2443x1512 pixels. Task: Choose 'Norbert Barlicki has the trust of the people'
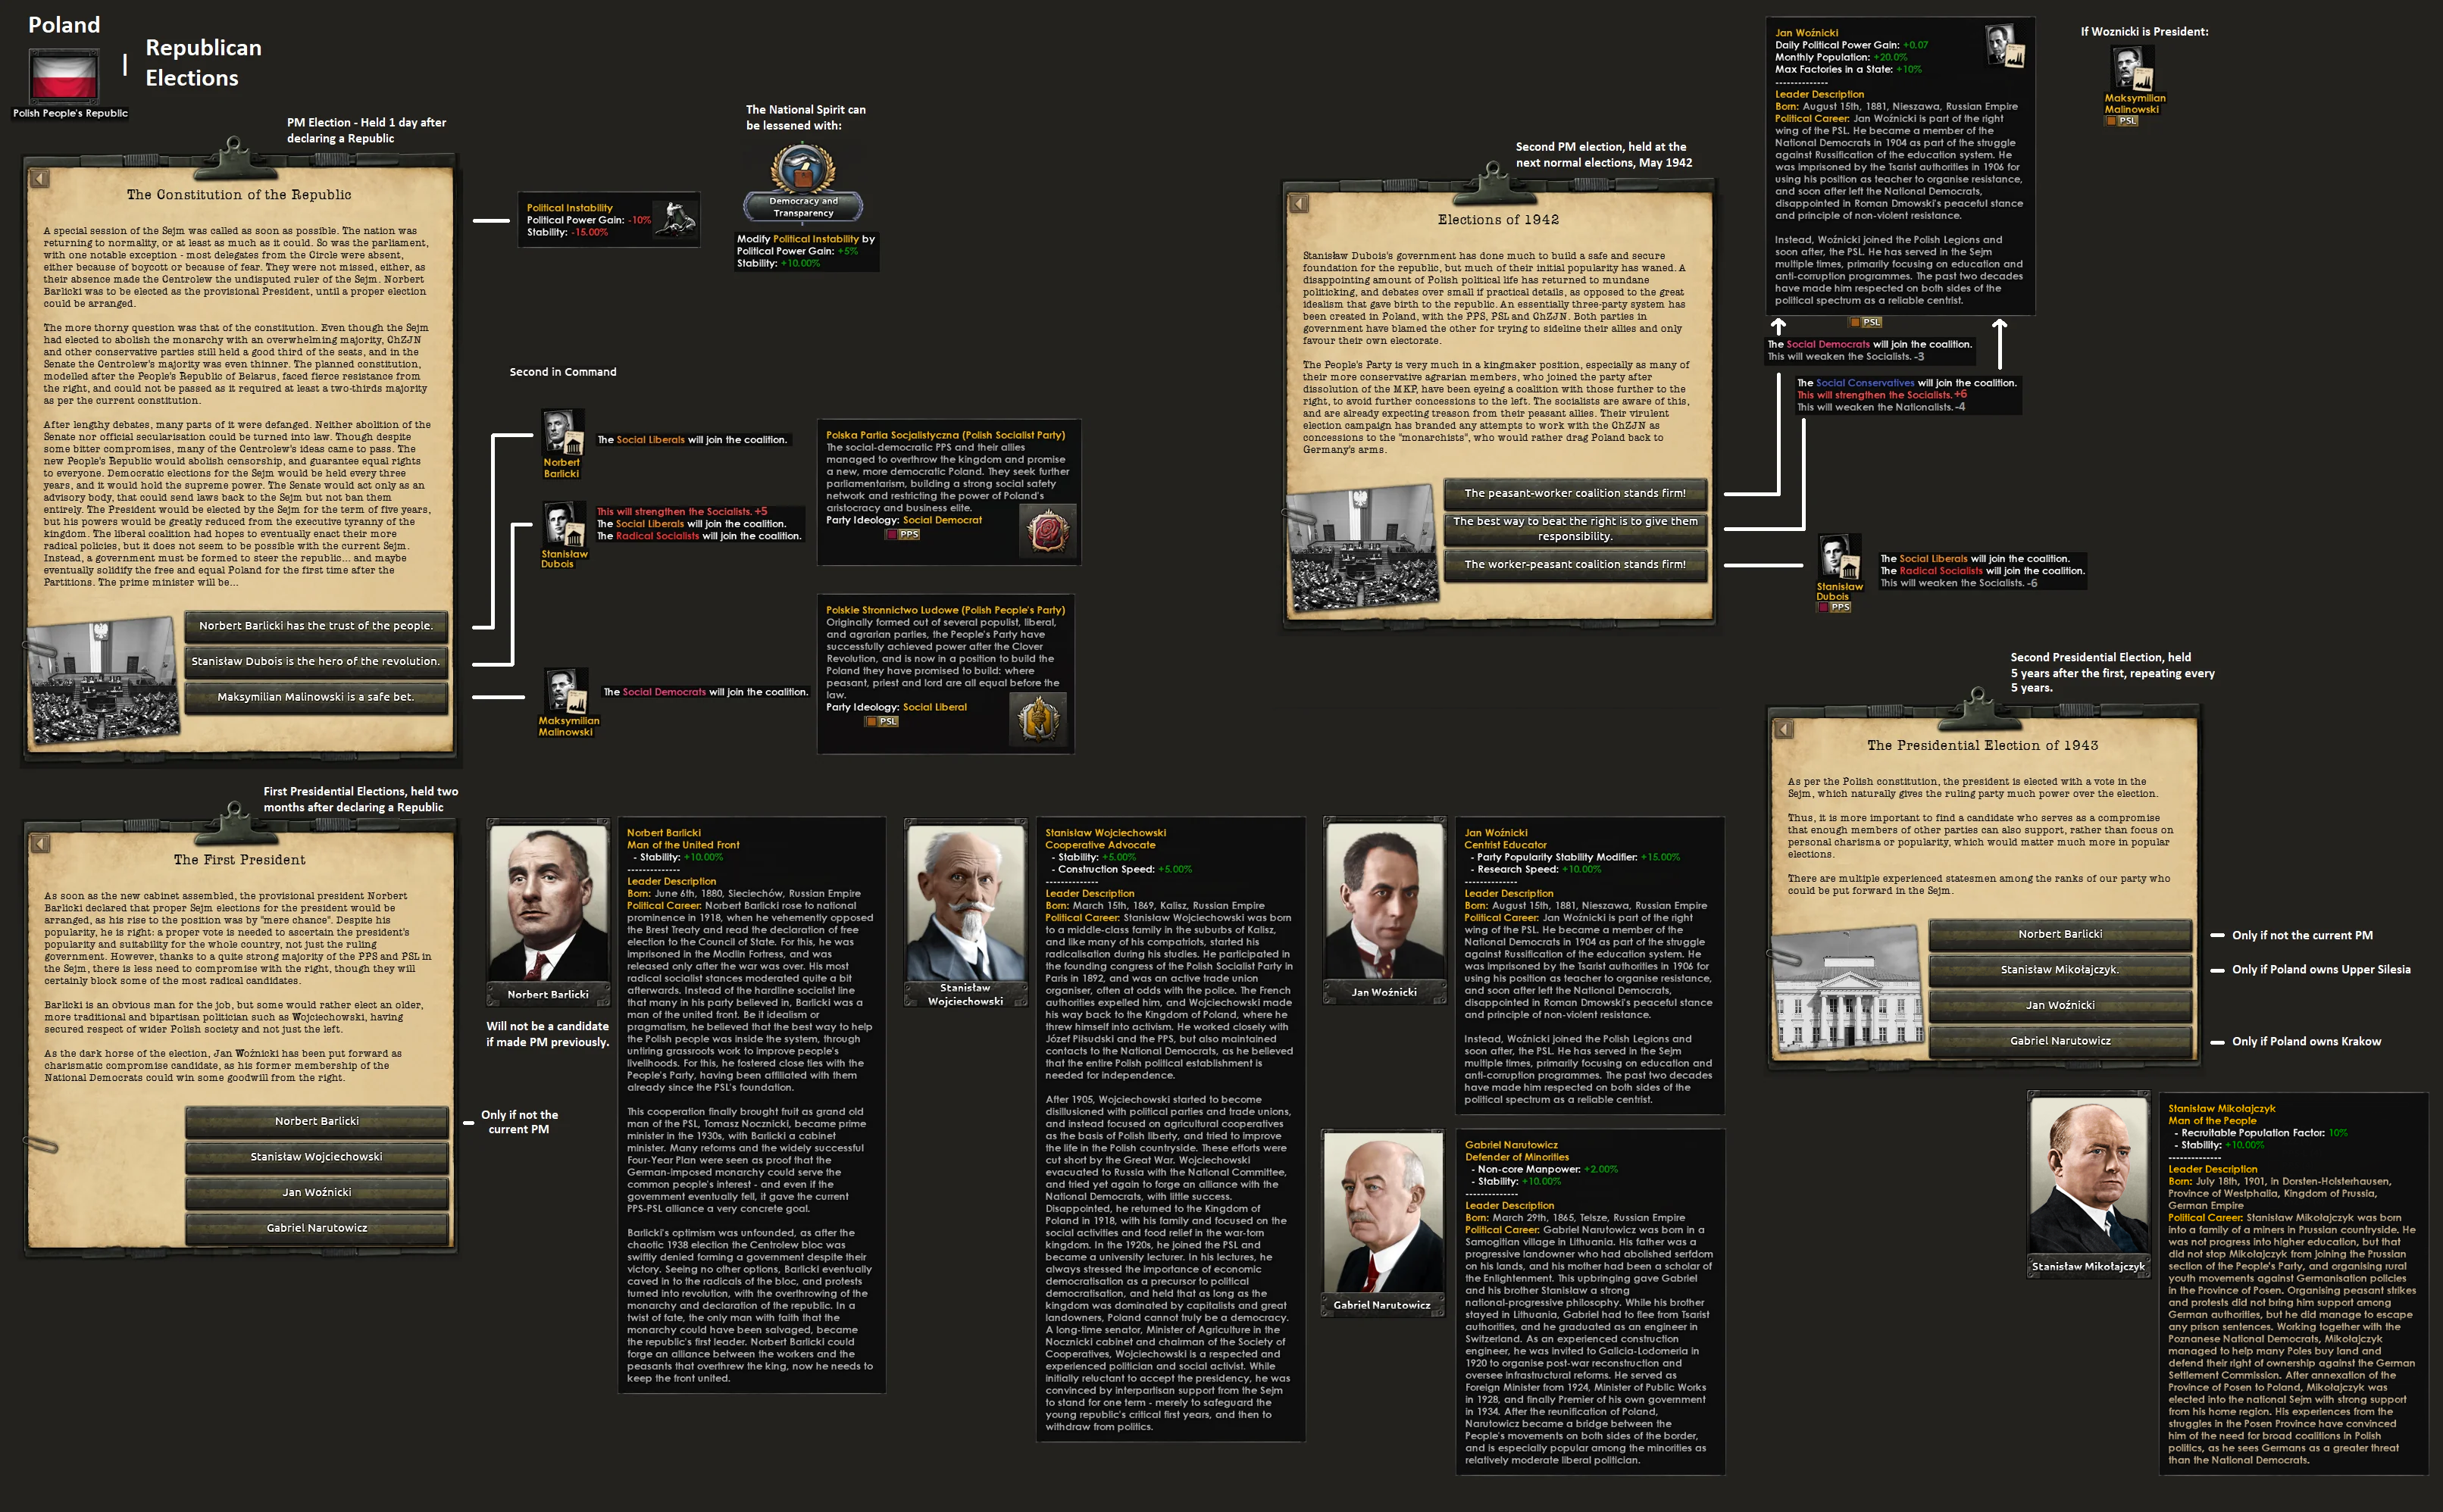(x=316, y=626)
